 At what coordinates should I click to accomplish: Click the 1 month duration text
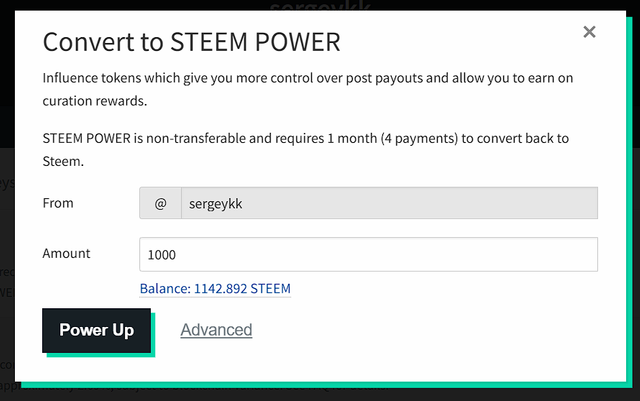tap(352, 138)
